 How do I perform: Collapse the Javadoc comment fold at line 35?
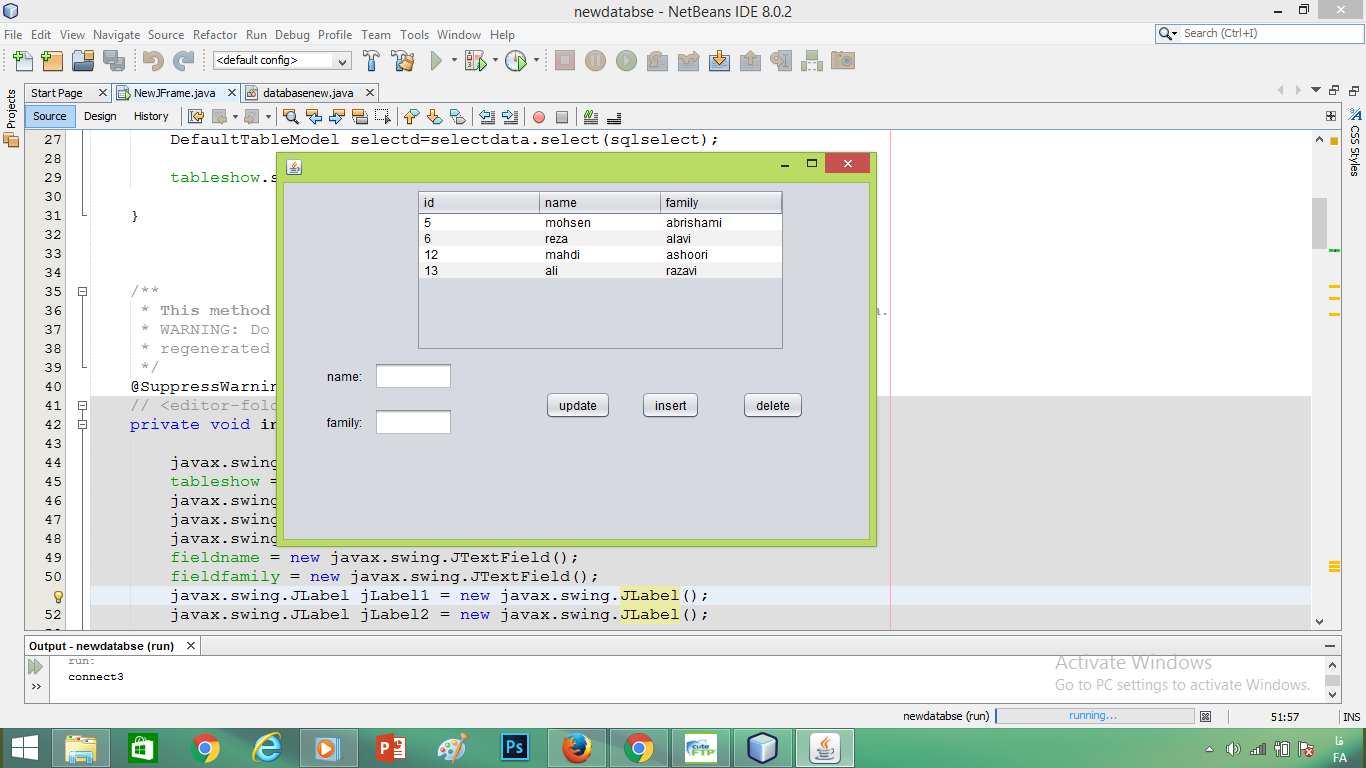point(82,292)
